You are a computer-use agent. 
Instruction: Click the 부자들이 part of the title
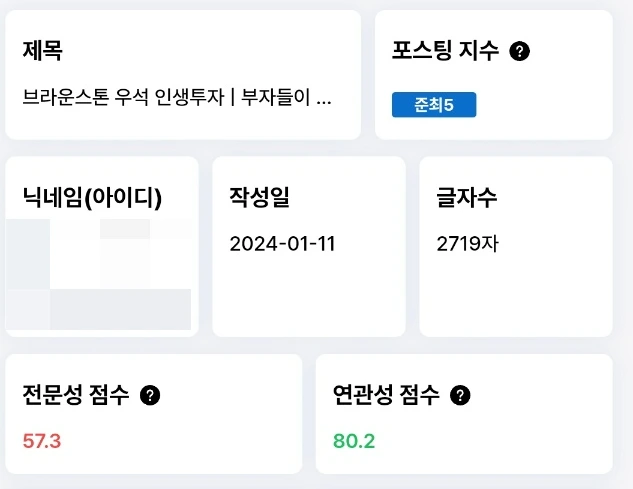tap(276, 97)
